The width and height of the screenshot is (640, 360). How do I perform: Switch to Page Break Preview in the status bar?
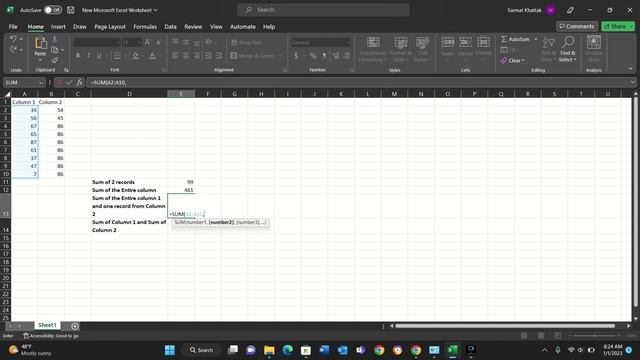pos(558,336)
